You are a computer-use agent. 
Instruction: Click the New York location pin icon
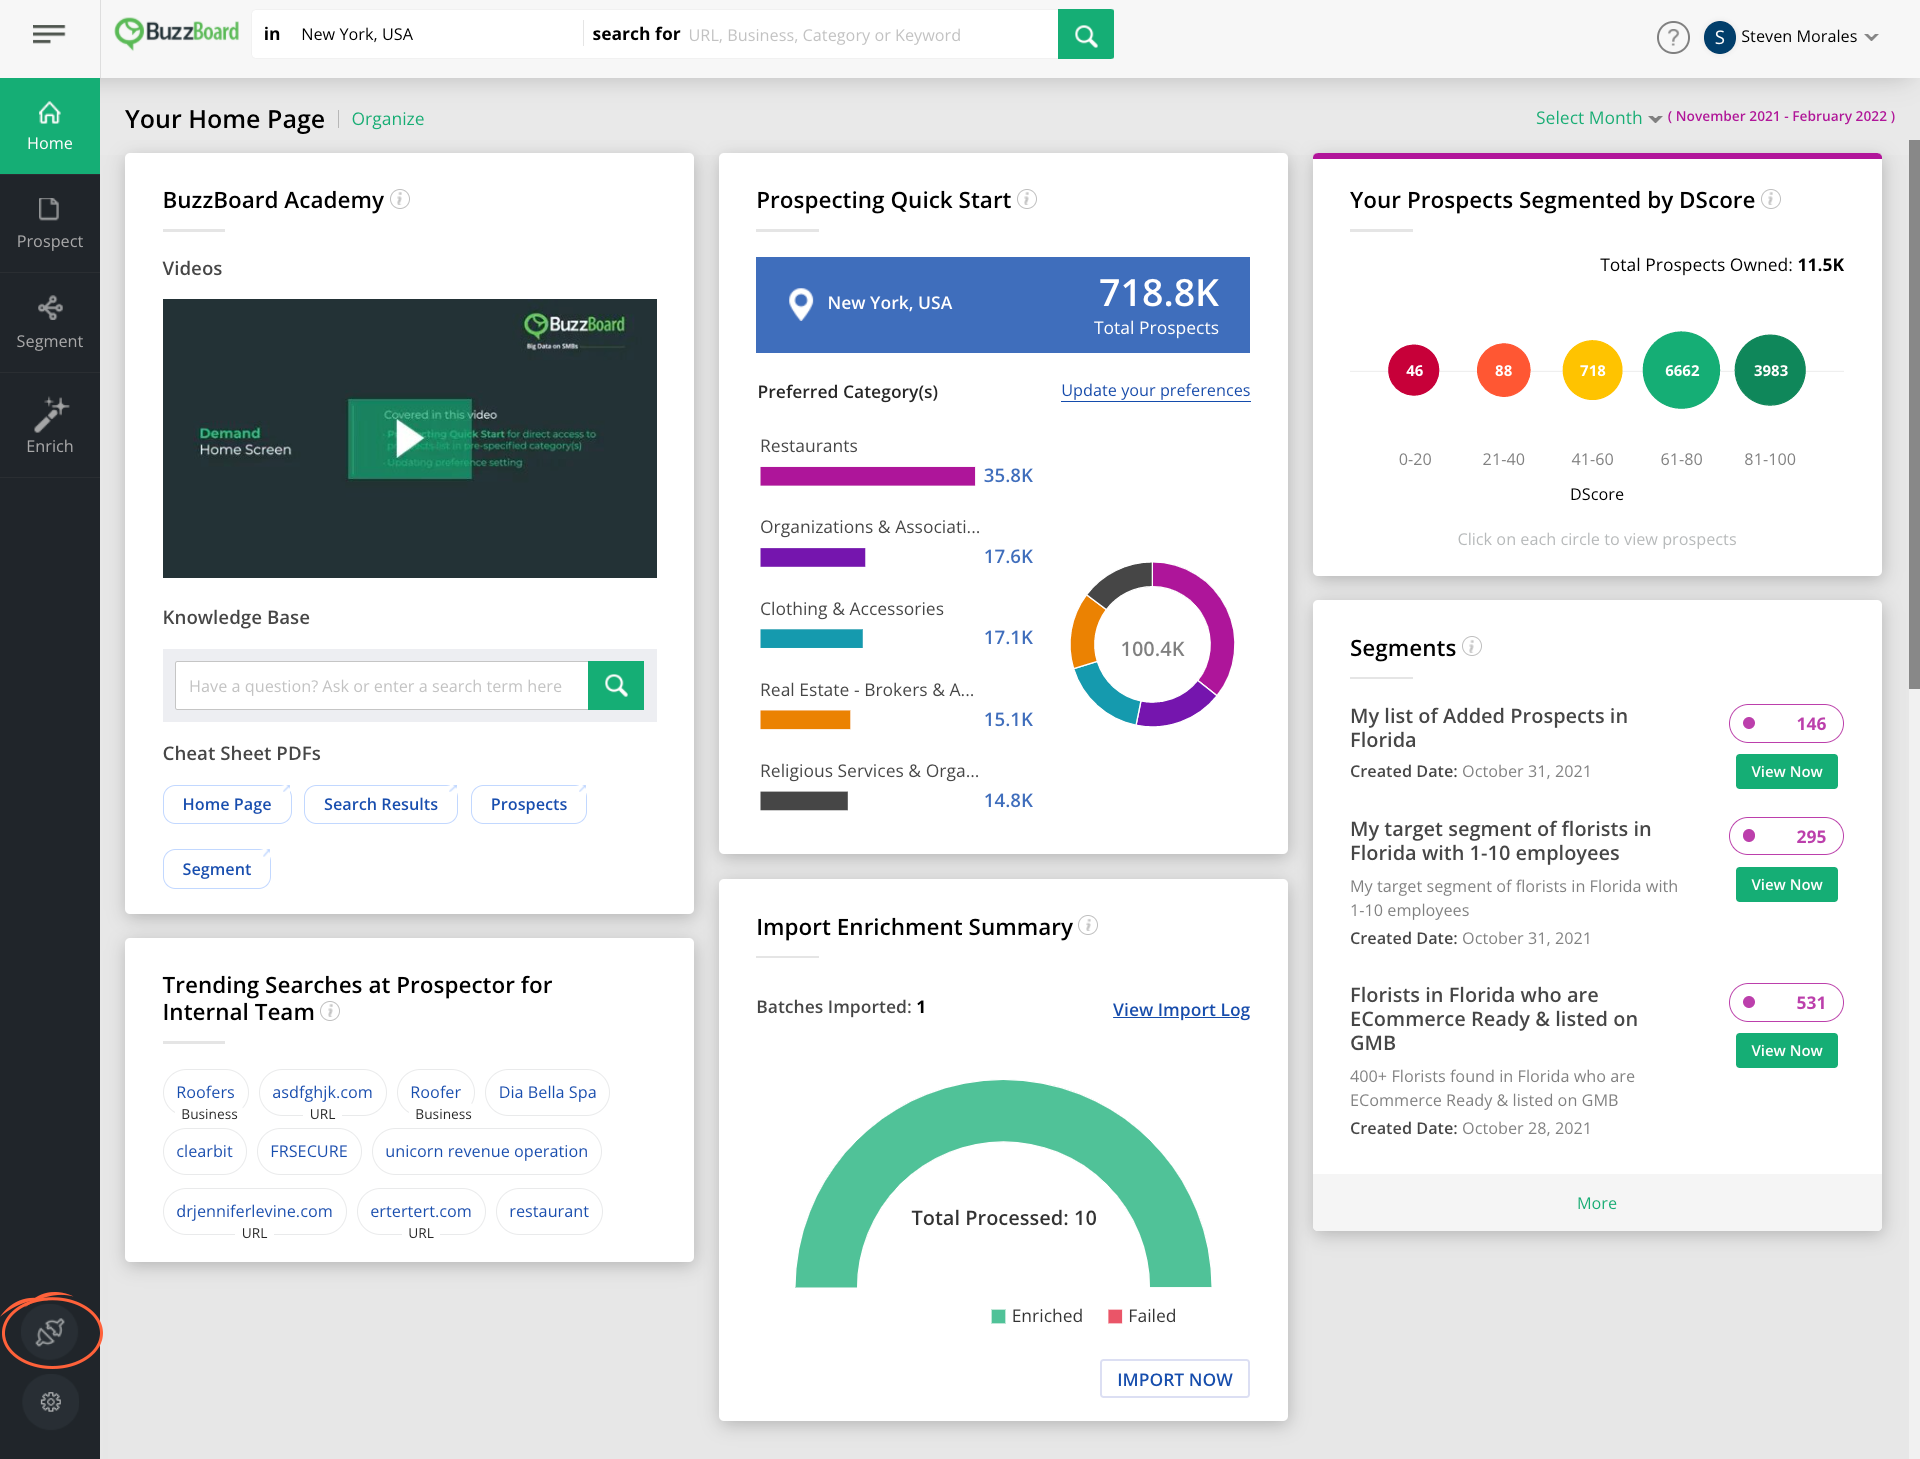801,304
